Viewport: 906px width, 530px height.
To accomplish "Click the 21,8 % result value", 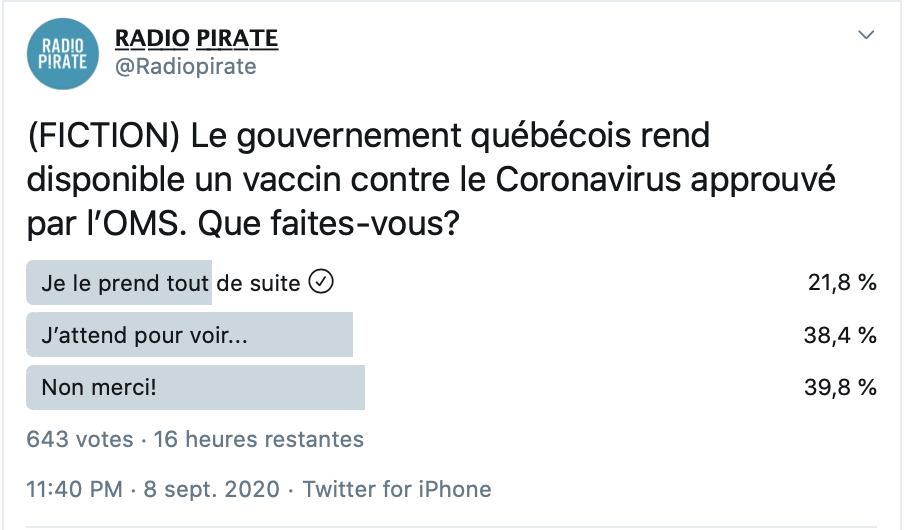I will pos(842,283).
